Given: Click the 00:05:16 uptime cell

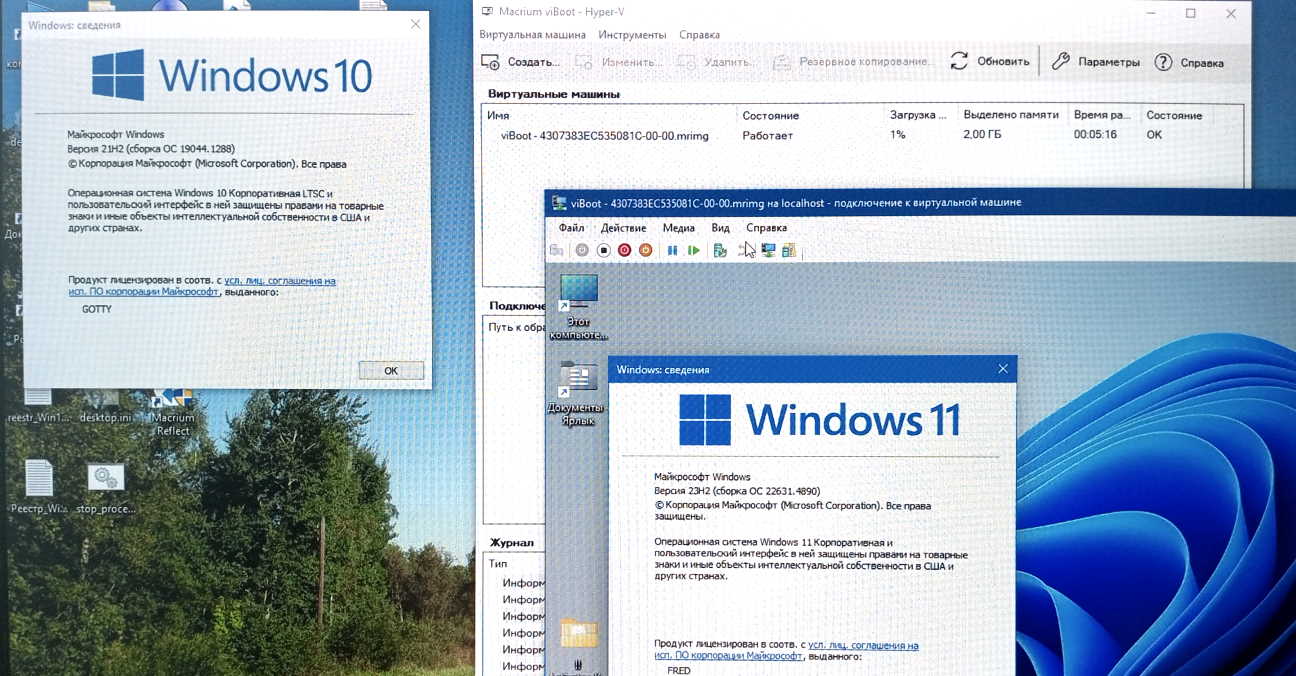Looking at the screenshot, I should [1095, 135].
